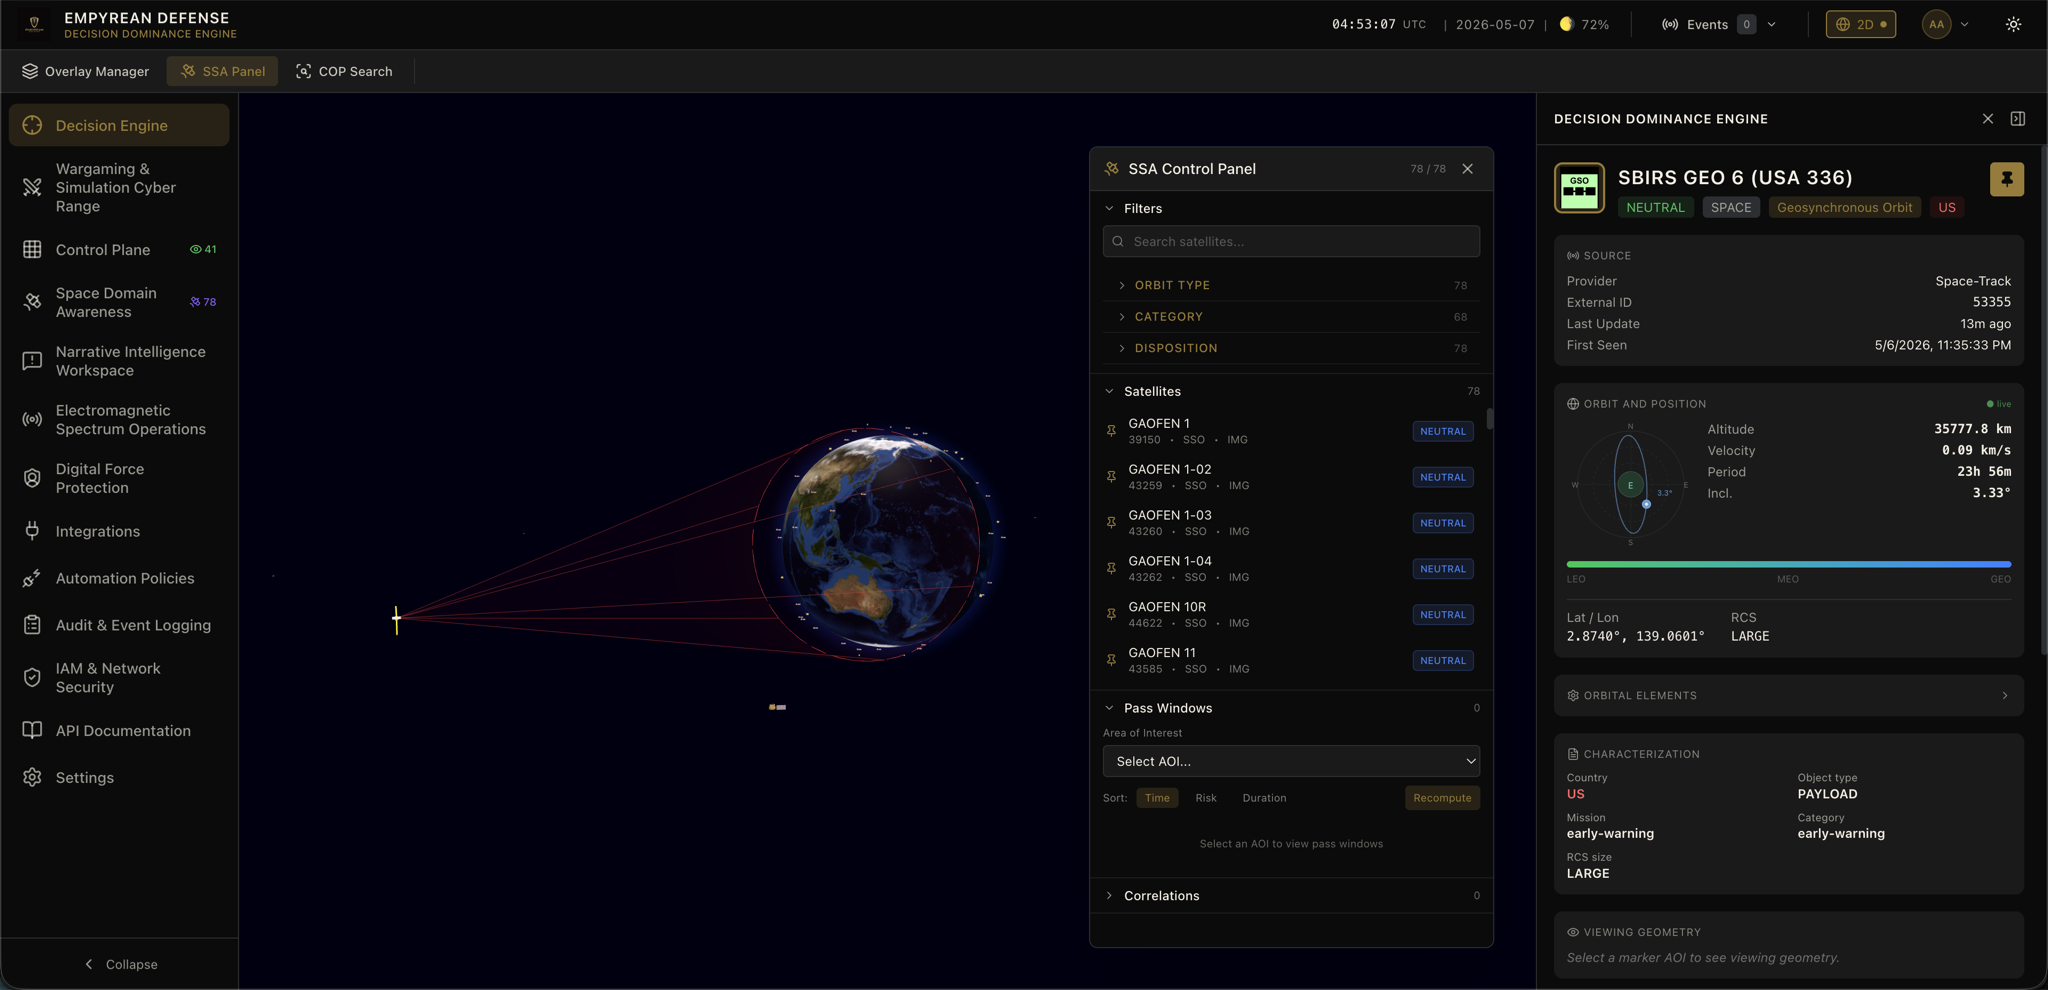Close the SSA Control Panel

pos(1467,168)
